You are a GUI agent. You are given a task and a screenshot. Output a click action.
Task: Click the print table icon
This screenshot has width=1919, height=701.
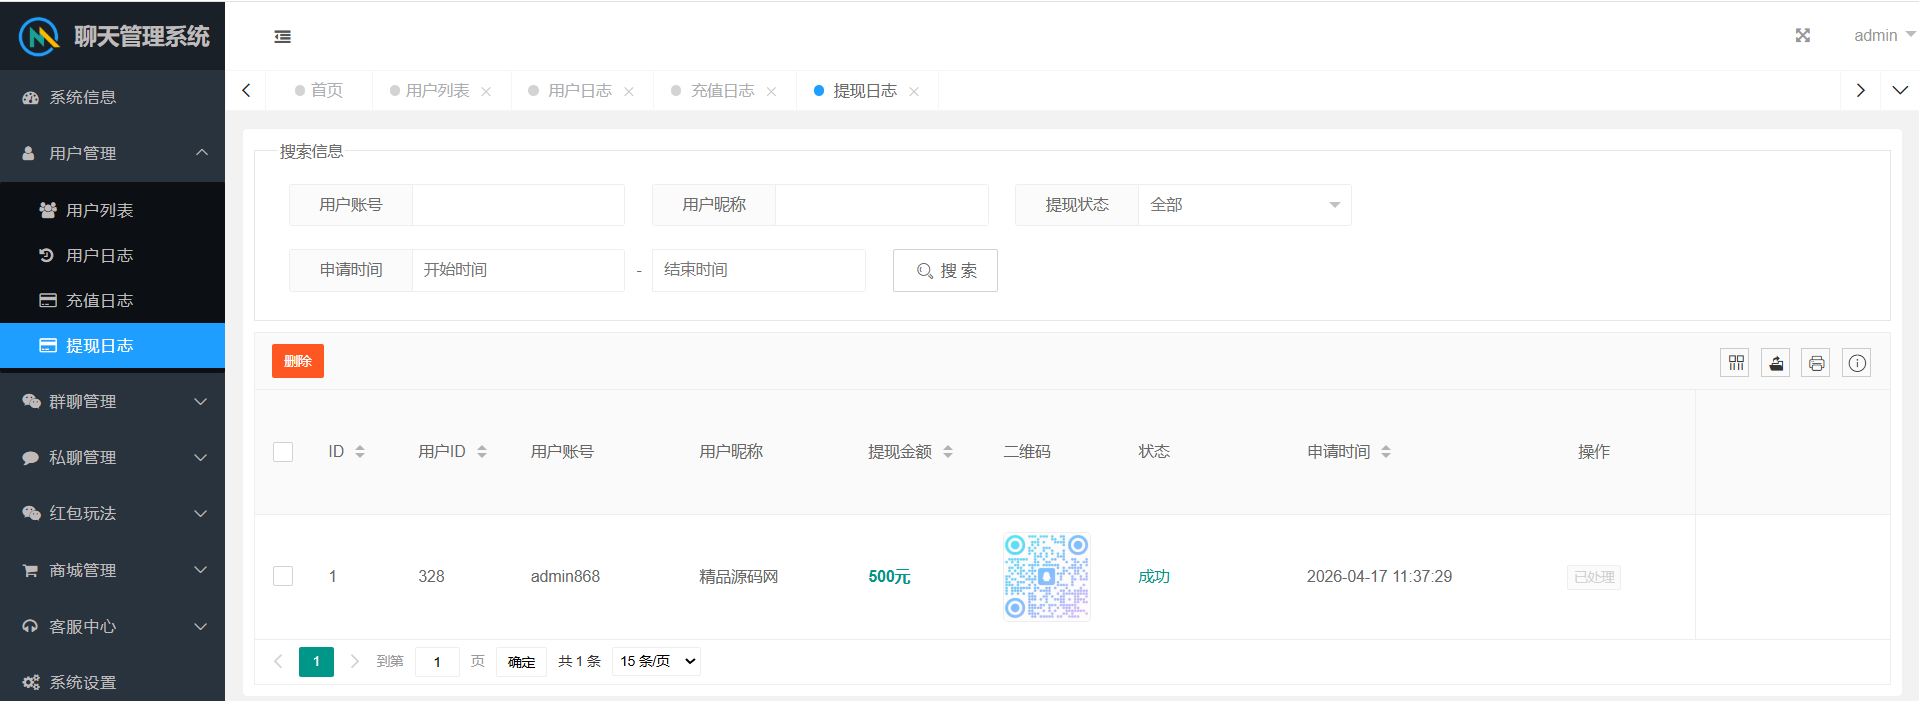pyautogui.click(x=1816, y=363)
